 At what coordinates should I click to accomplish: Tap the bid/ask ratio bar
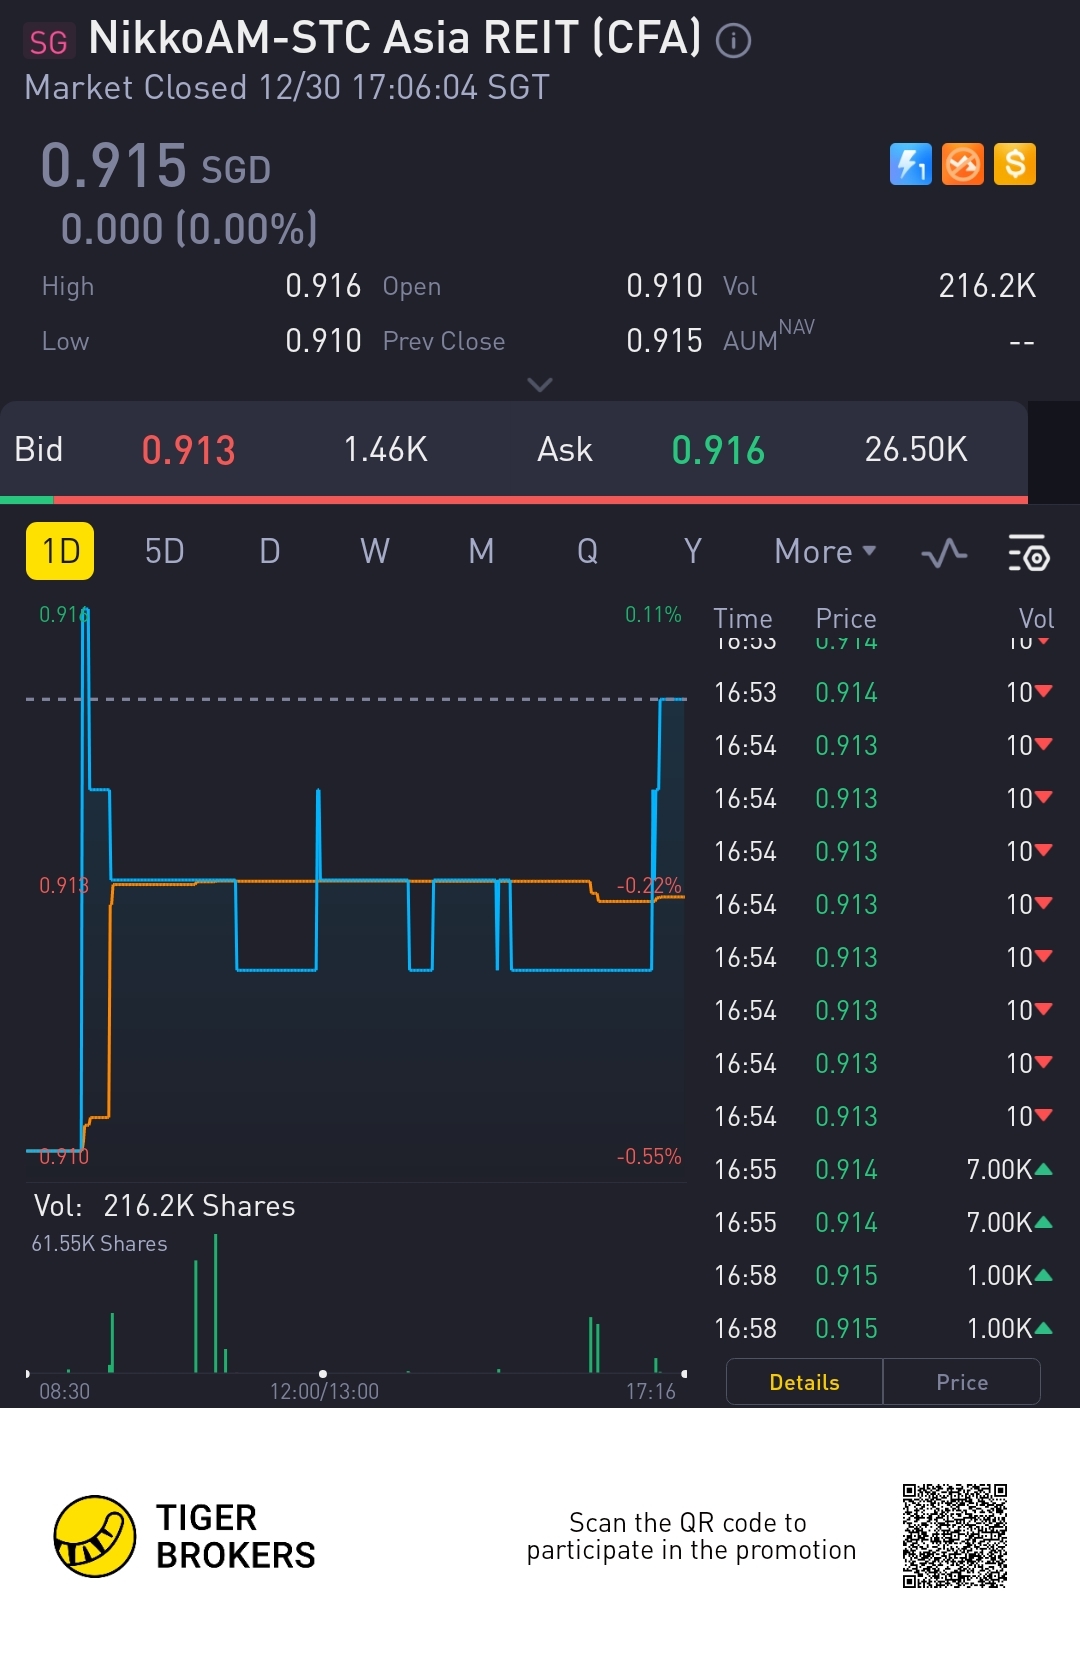pyautogui.click(x=514, y=499)
